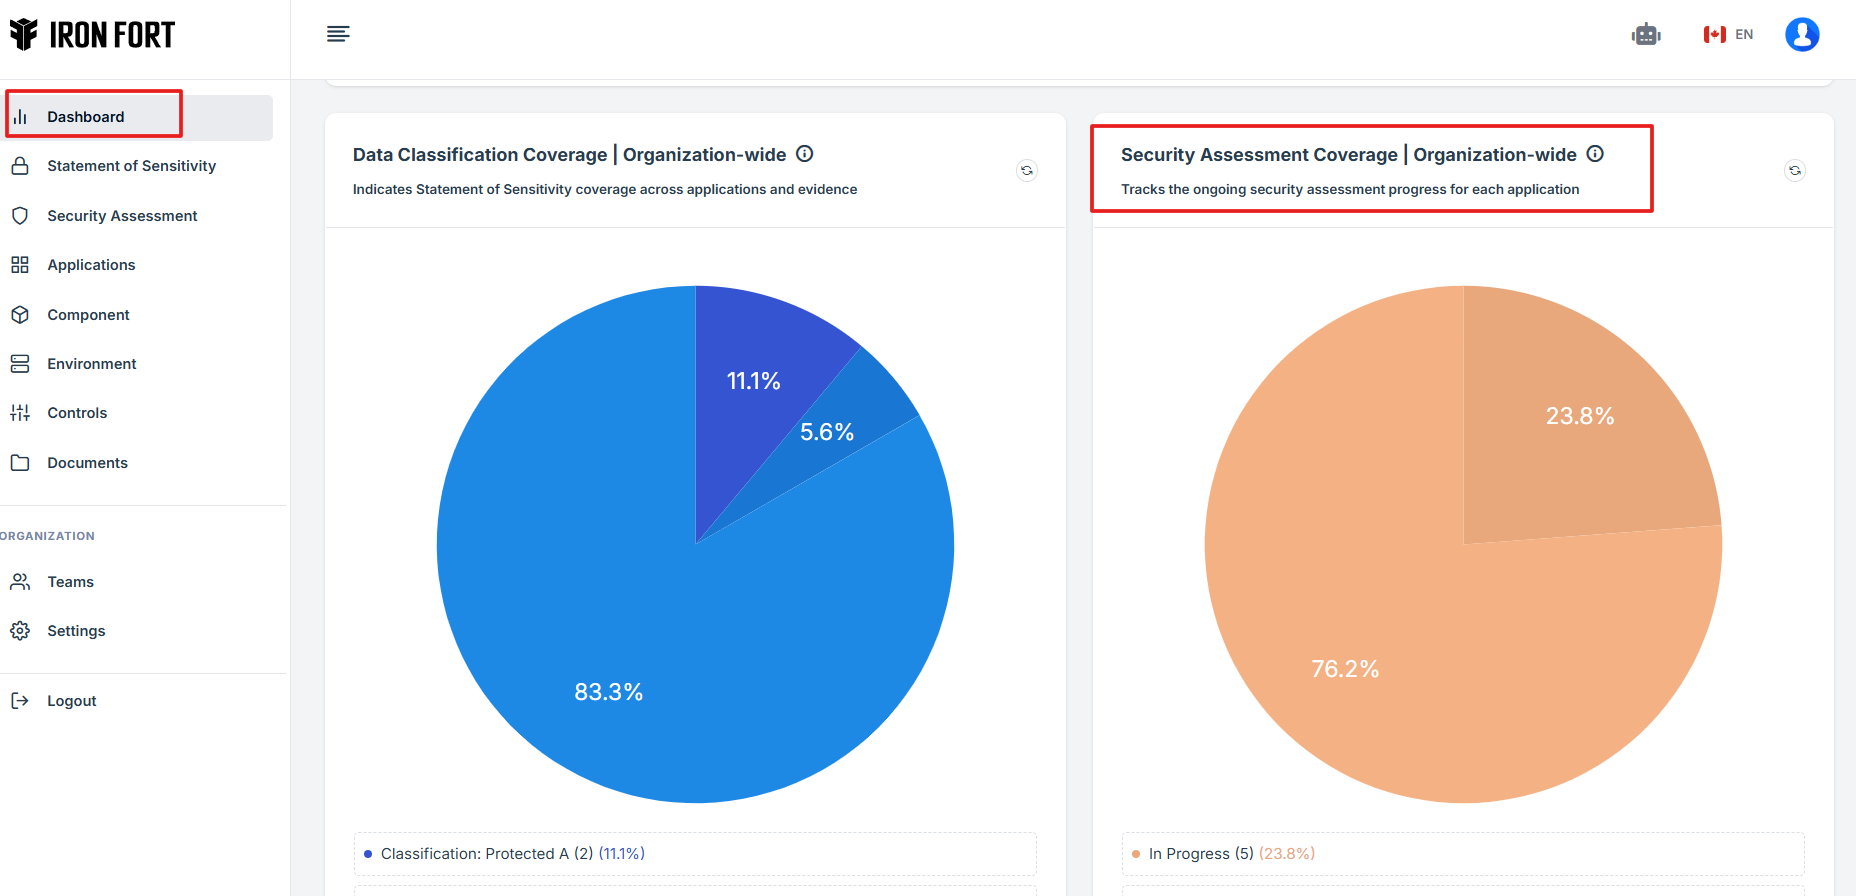Refresh the Security Assessment Coverage chart
The image size is (1856, 896).
(x=1794, y=171)
